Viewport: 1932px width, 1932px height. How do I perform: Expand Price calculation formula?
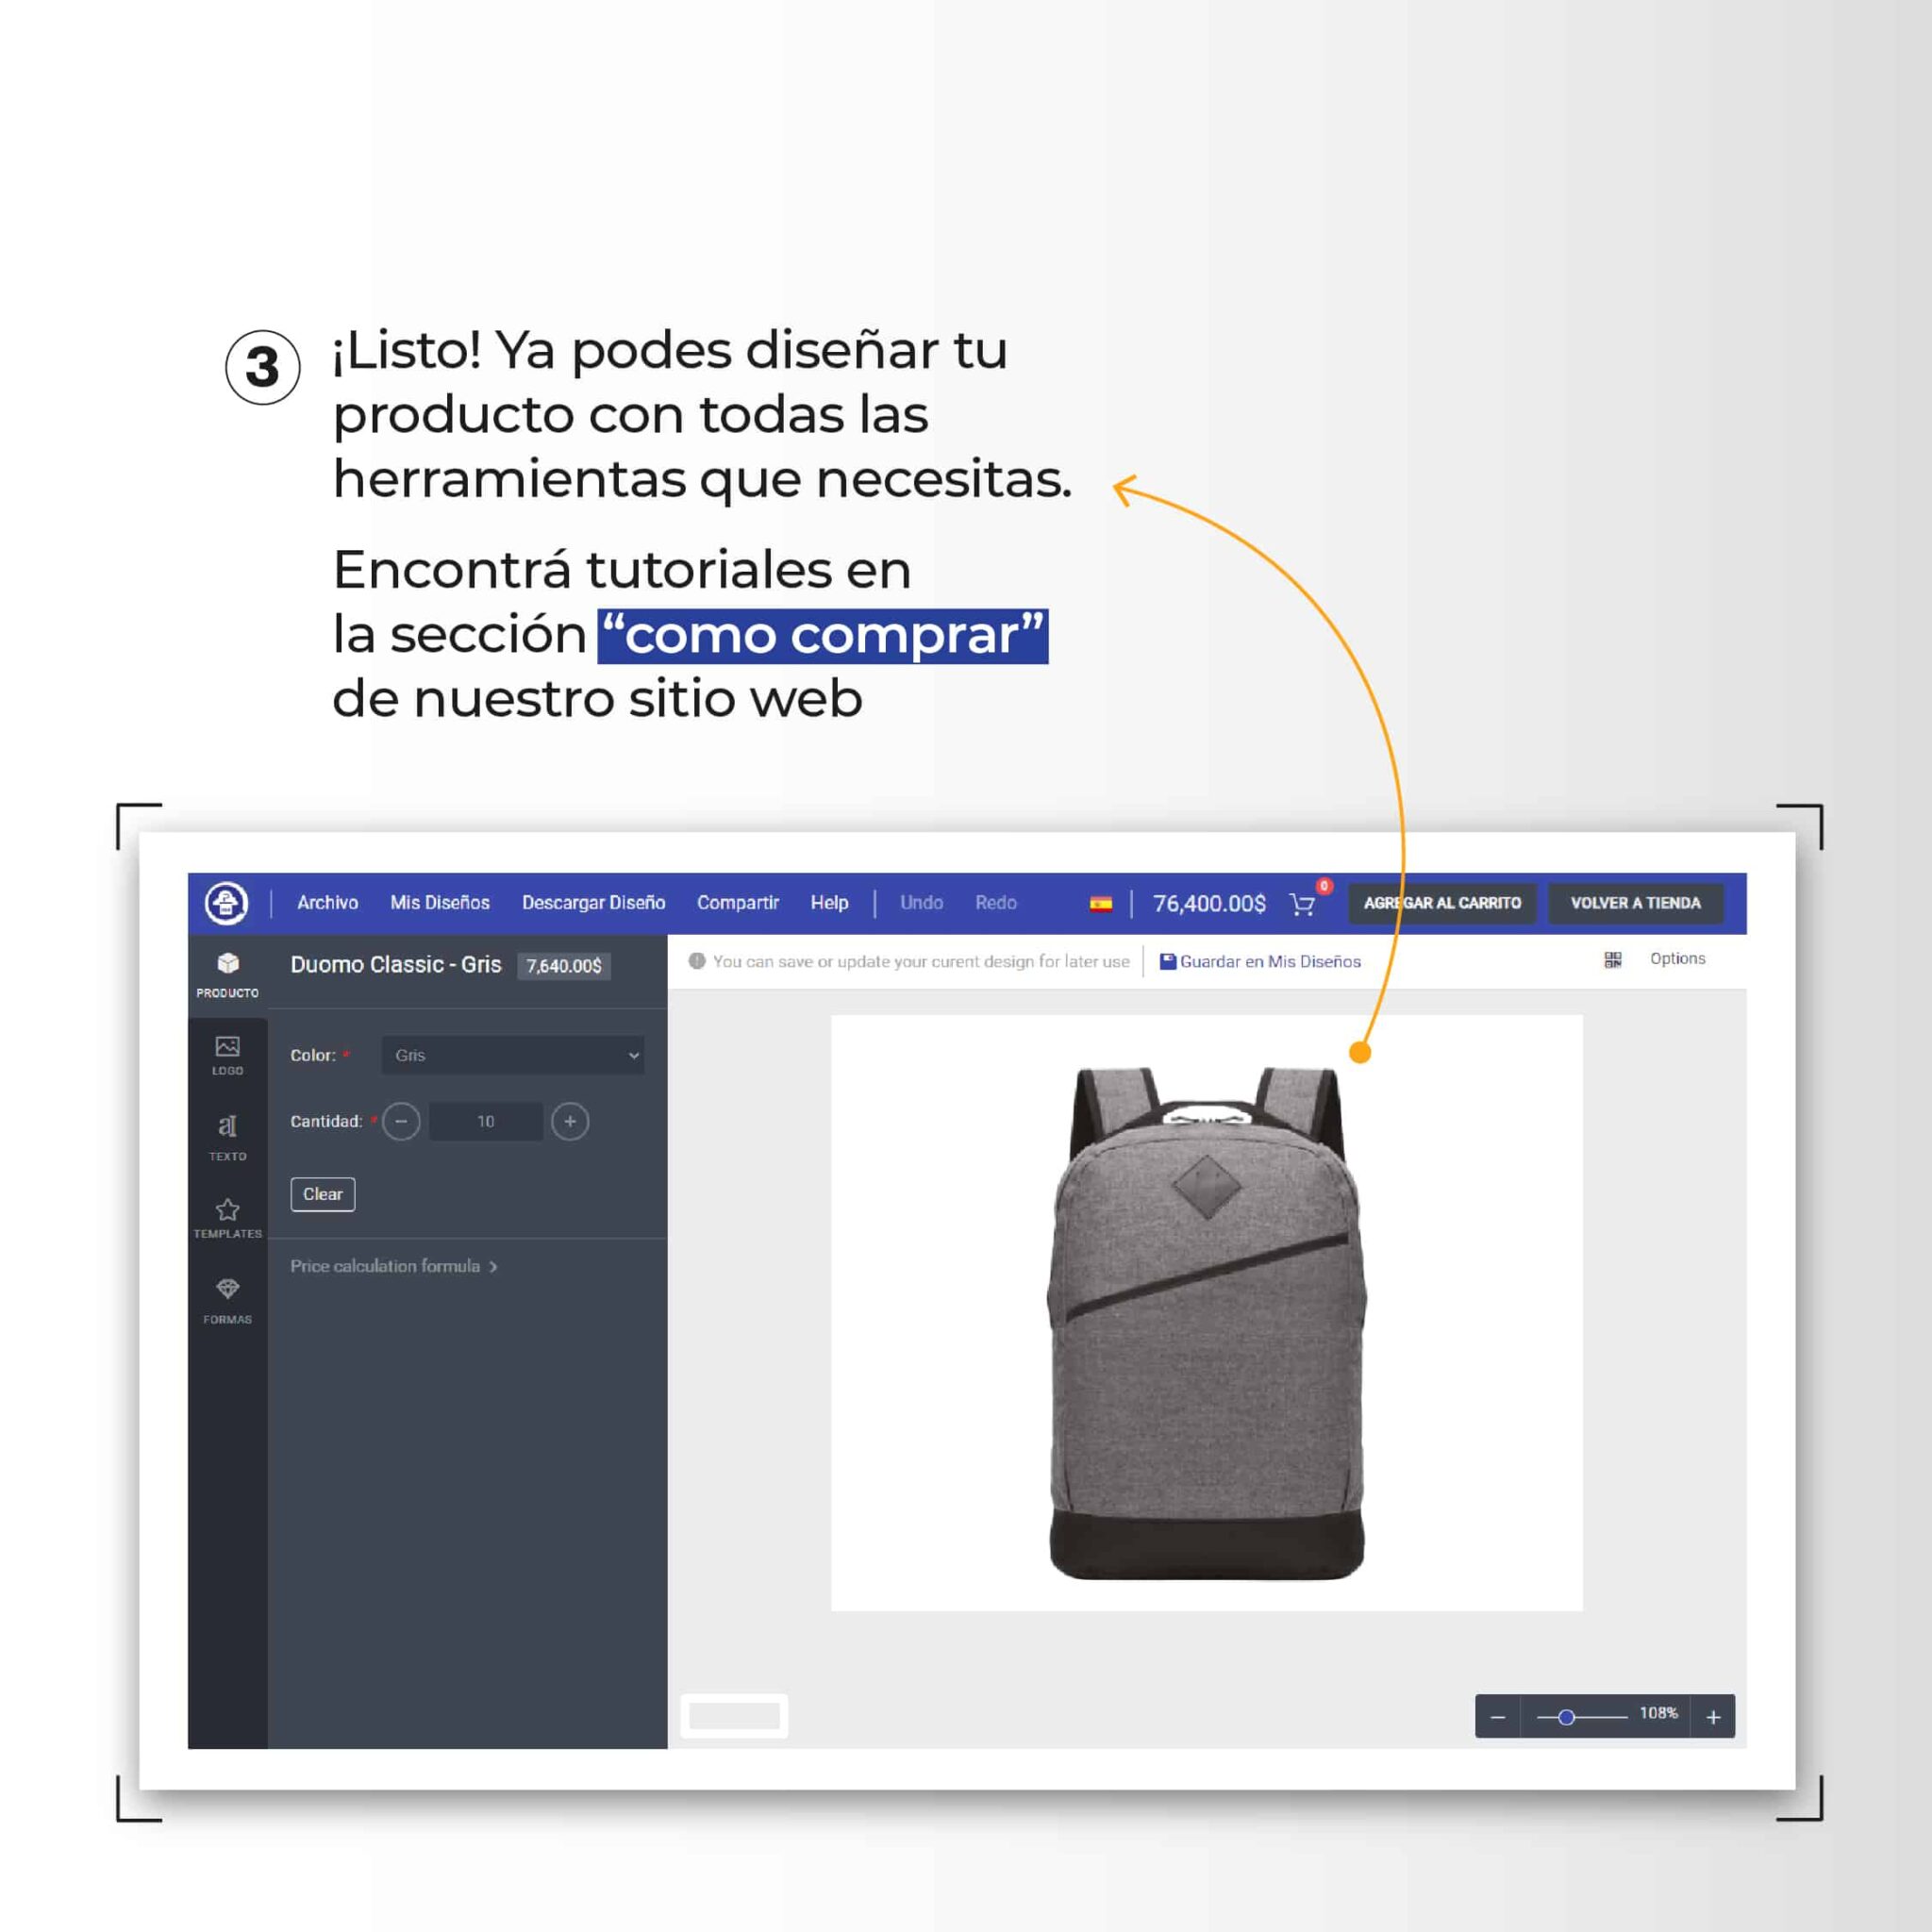coord(393,1266)
